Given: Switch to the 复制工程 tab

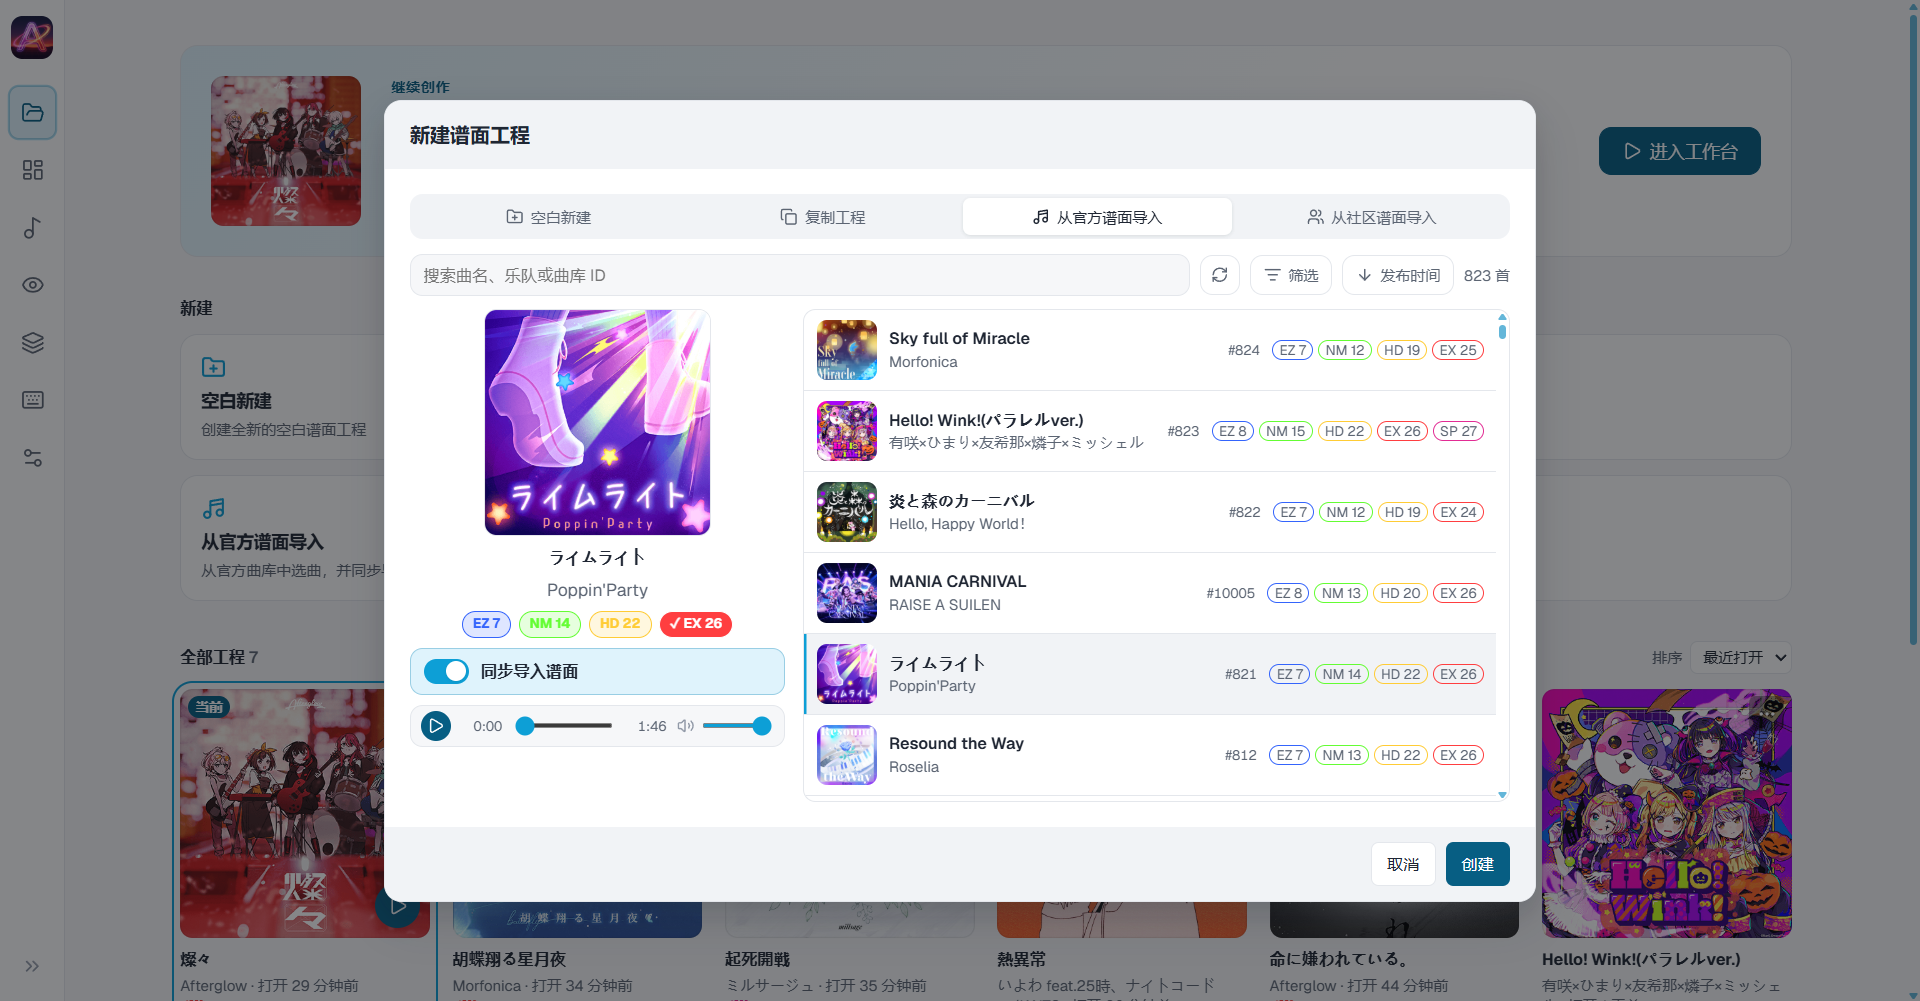Looking at the screenshot, I should pyautogui.click(x=823, y=217).
